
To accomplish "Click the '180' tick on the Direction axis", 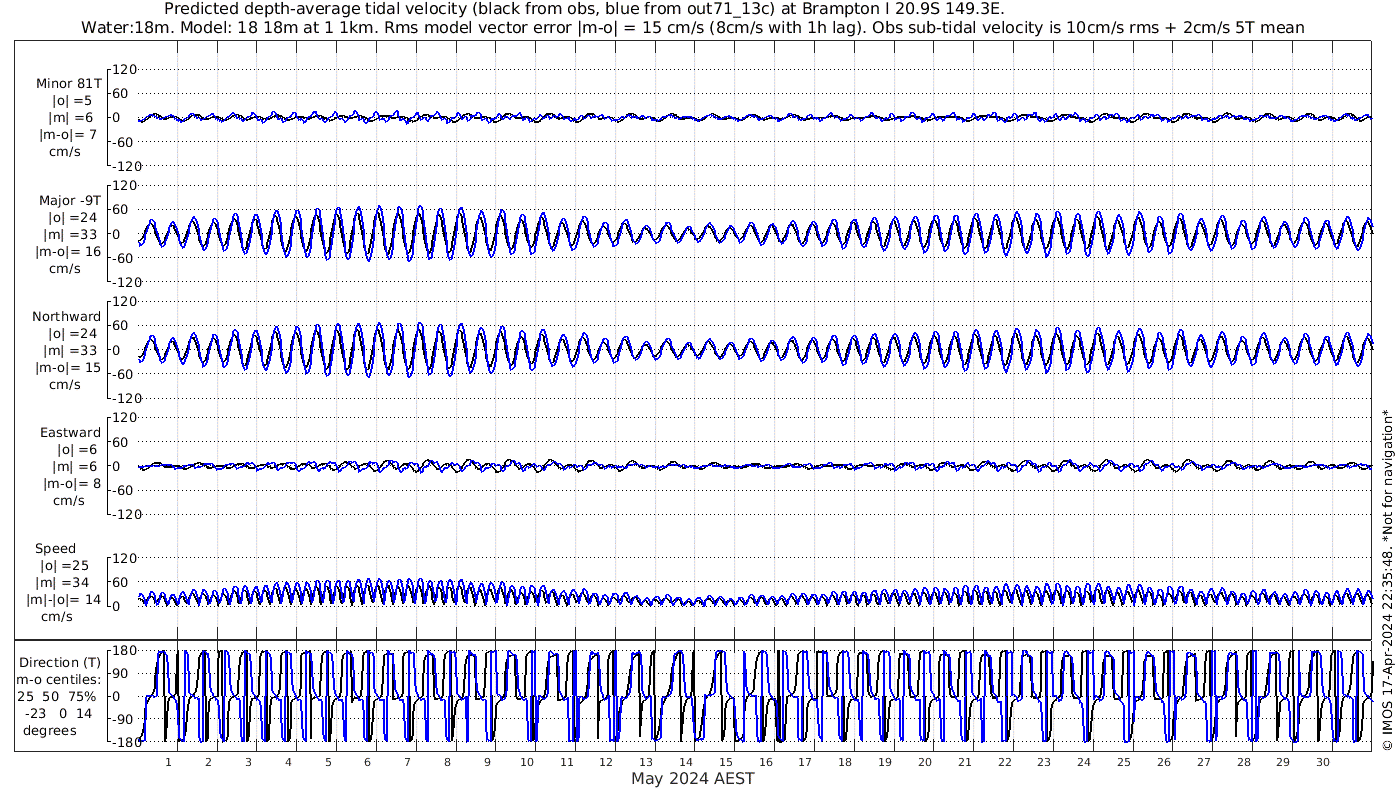I will point(123,650).
